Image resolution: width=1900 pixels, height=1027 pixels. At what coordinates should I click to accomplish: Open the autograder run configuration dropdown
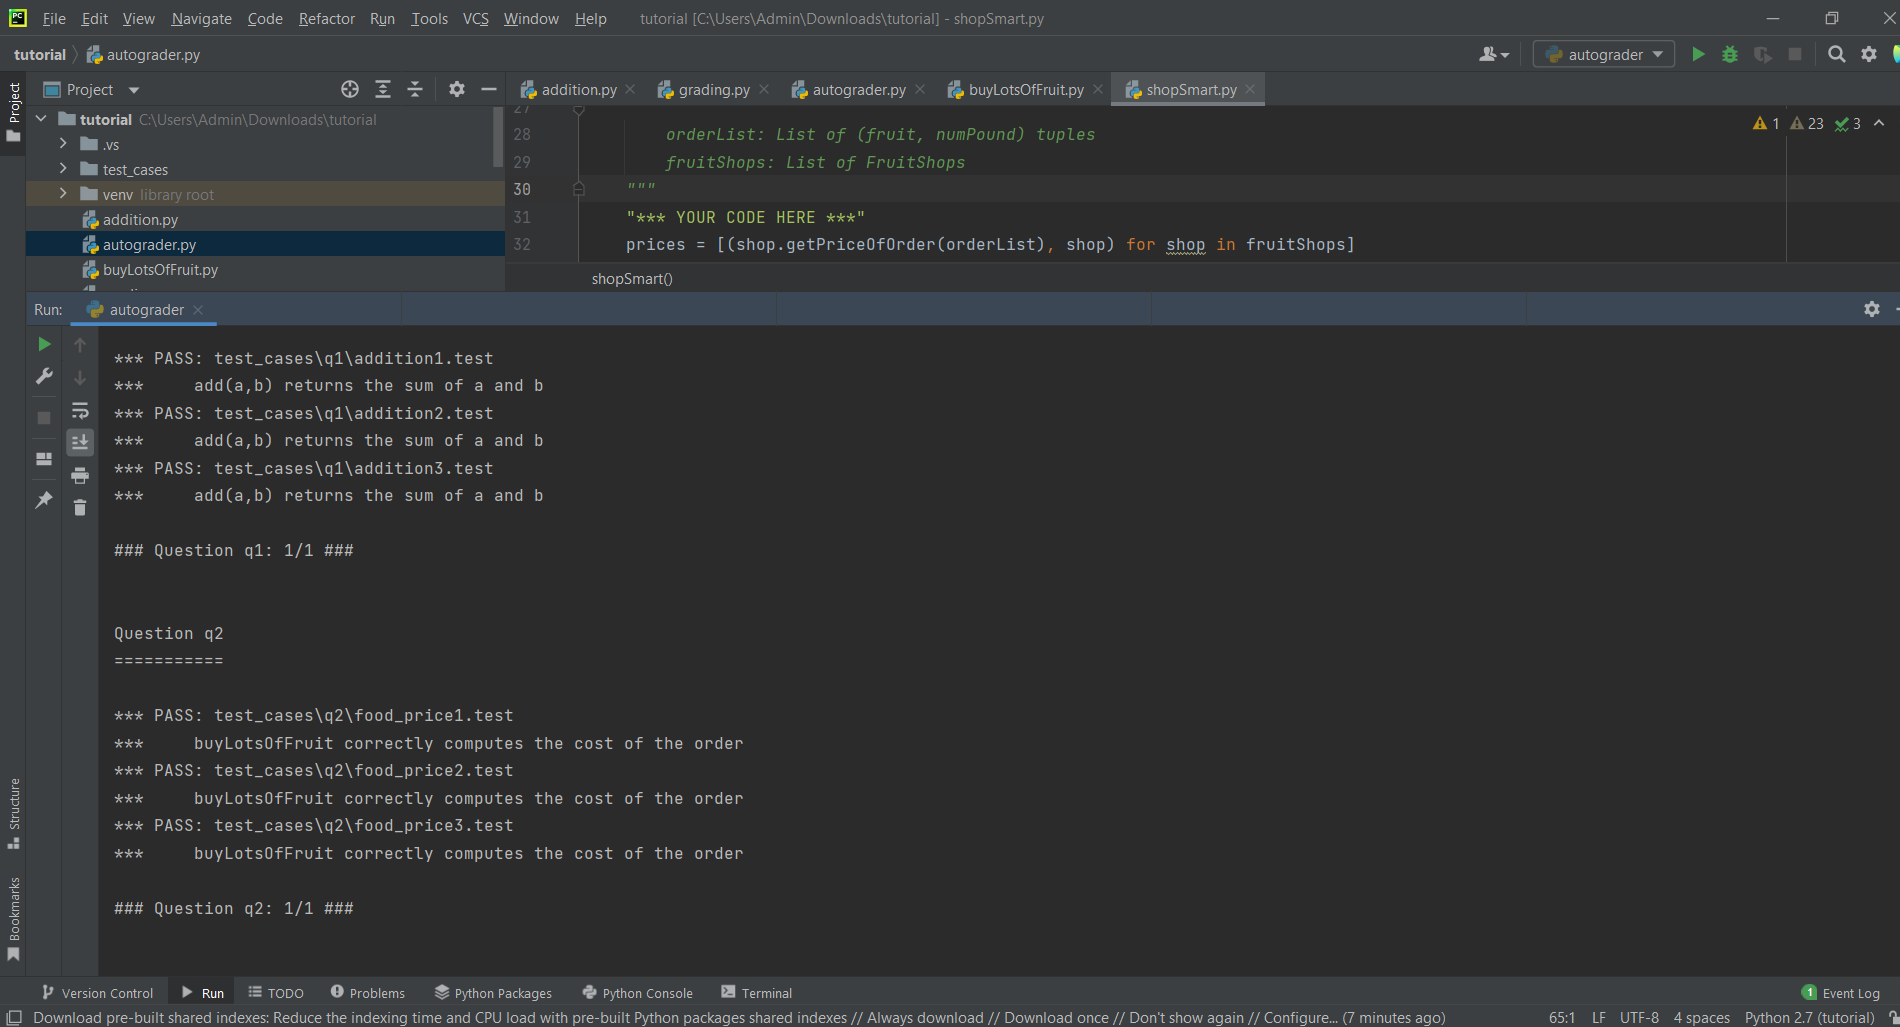click(x=1604, y=54)
